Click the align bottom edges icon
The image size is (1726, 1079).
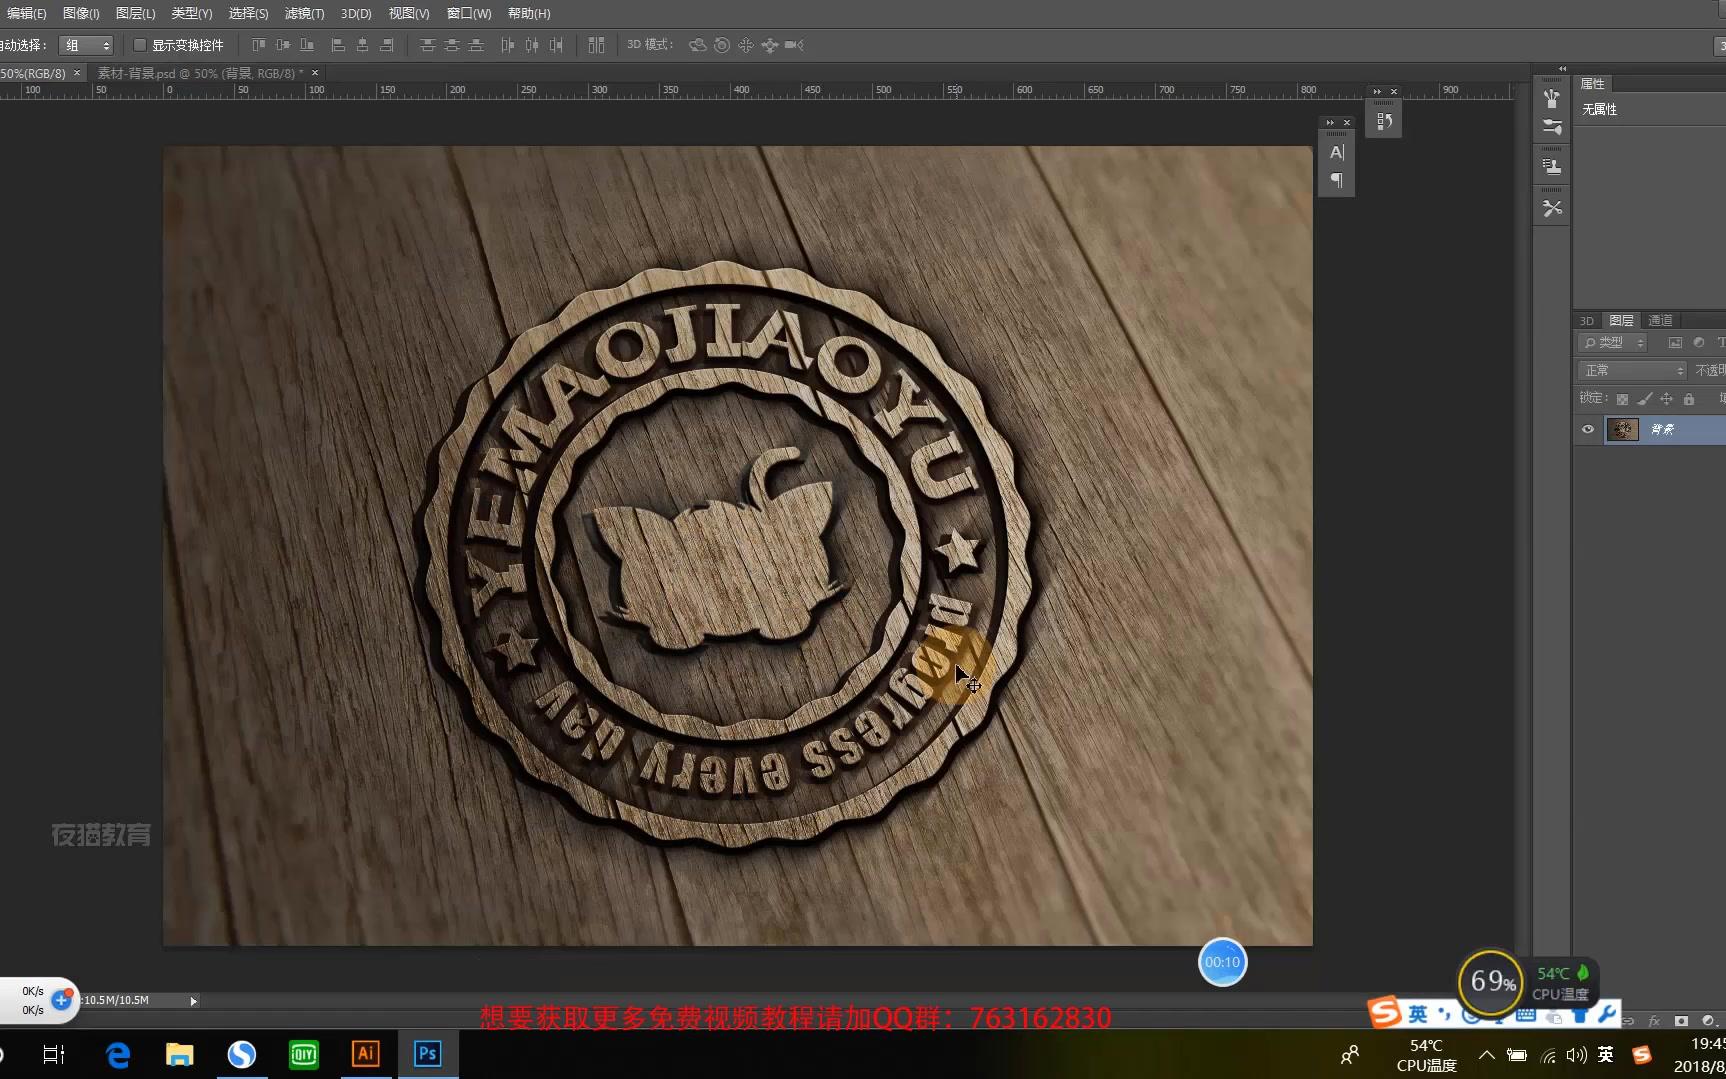[x=307, y=45]
